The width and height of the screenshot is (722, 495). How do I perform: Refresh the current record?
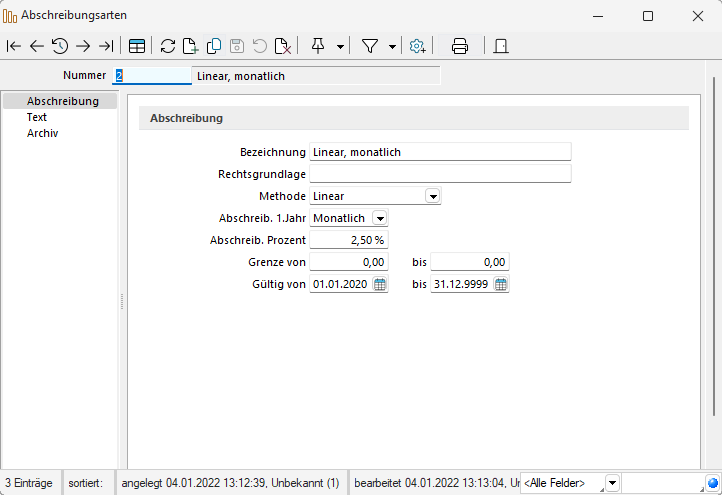pos(168,46)
